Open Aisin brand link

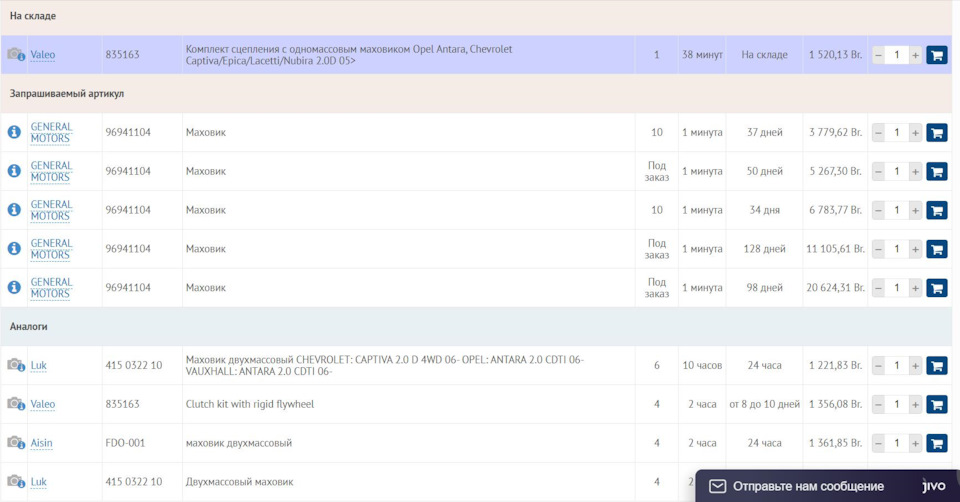42,443
